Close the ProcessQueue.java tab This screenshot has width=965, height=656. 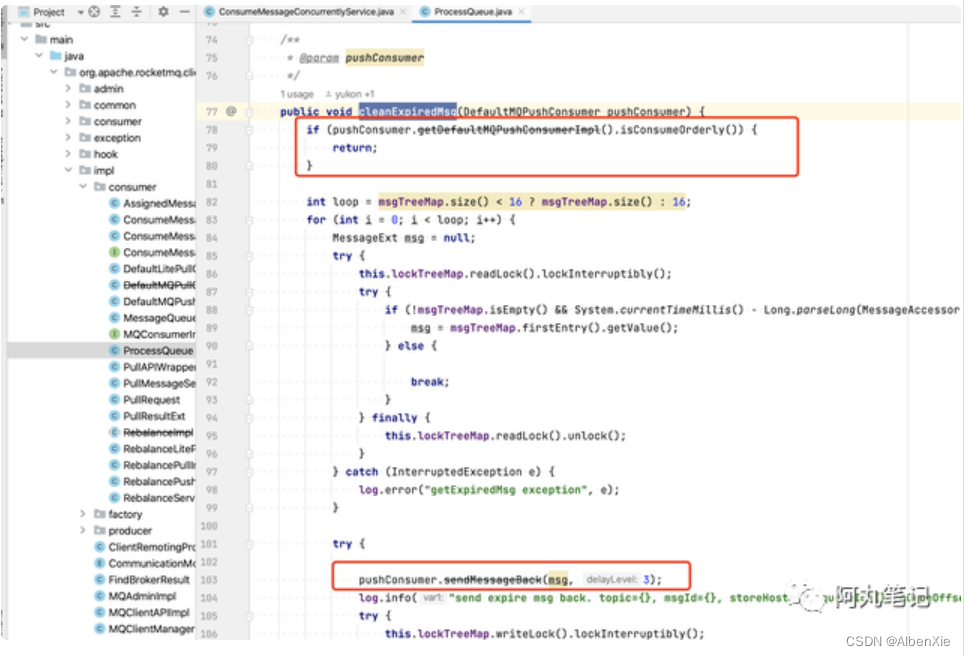tap(521, 12)
